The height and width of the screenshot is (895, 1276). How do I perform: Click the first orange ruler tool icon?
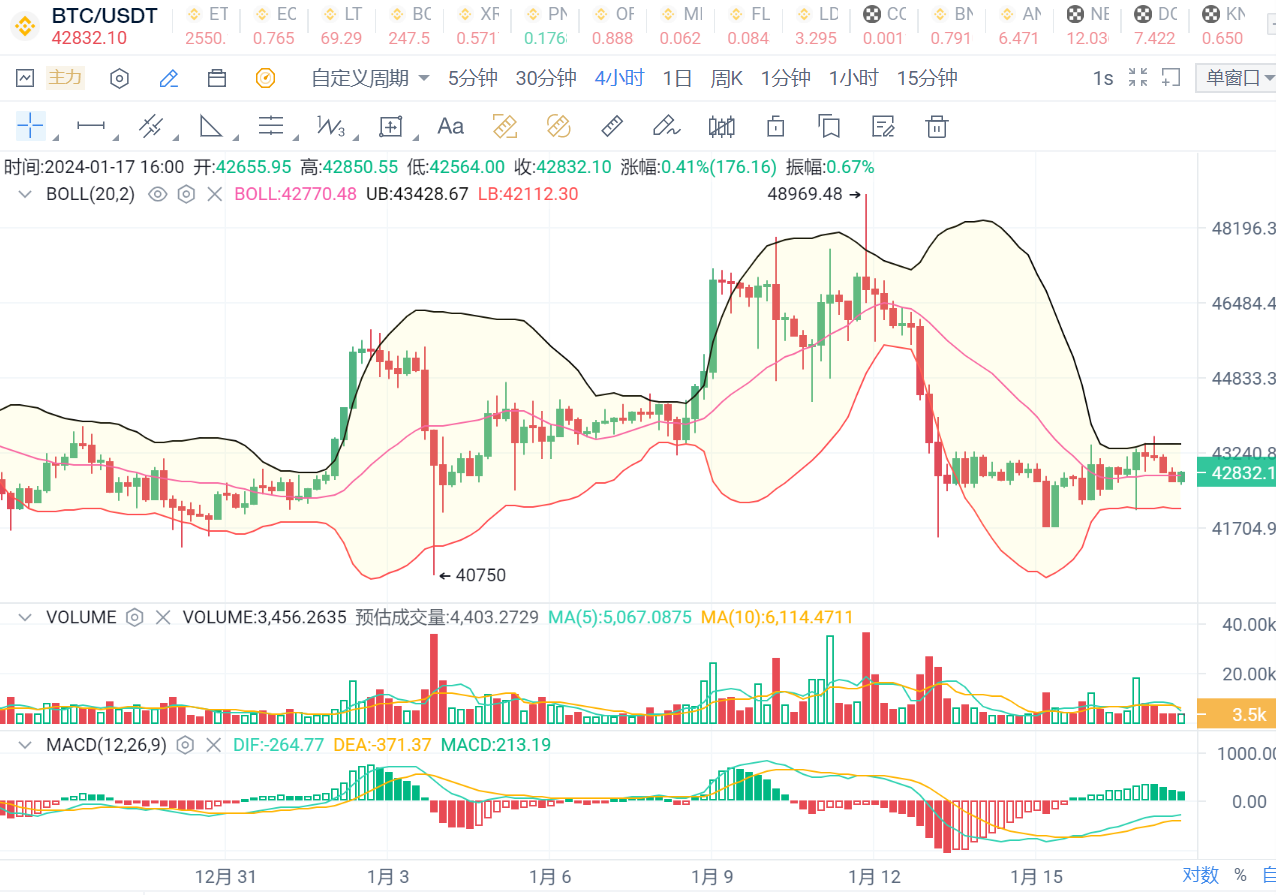[x=505, y=126]
